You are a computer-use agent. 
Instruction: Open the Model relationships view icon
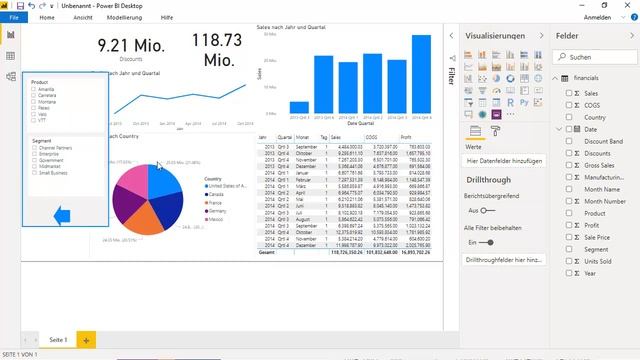click(11, 76)
